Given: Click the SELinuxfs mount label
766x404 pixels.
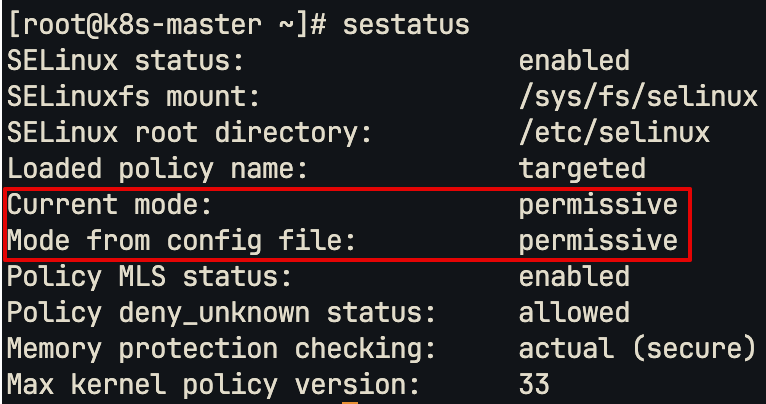Looking at the screenshot, I should (x=133, y=97).
